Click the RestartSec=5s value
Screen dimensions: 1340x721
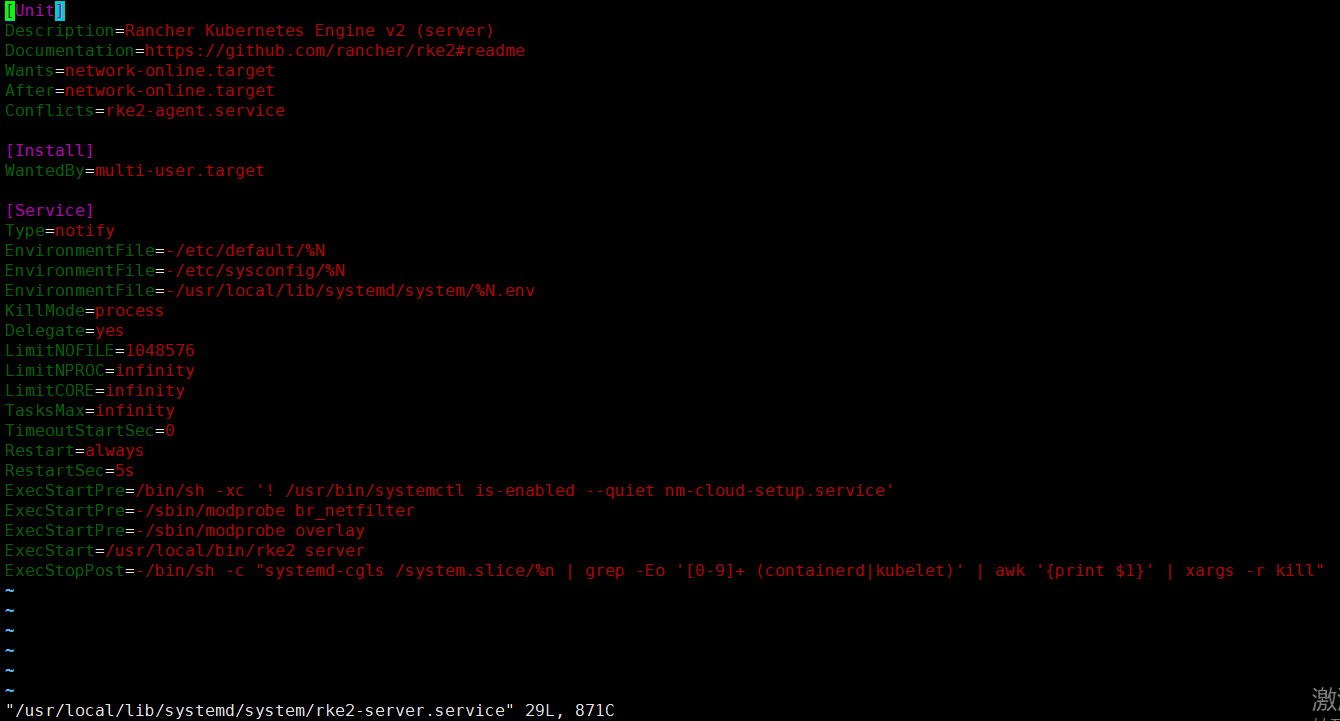click(124, 471)
